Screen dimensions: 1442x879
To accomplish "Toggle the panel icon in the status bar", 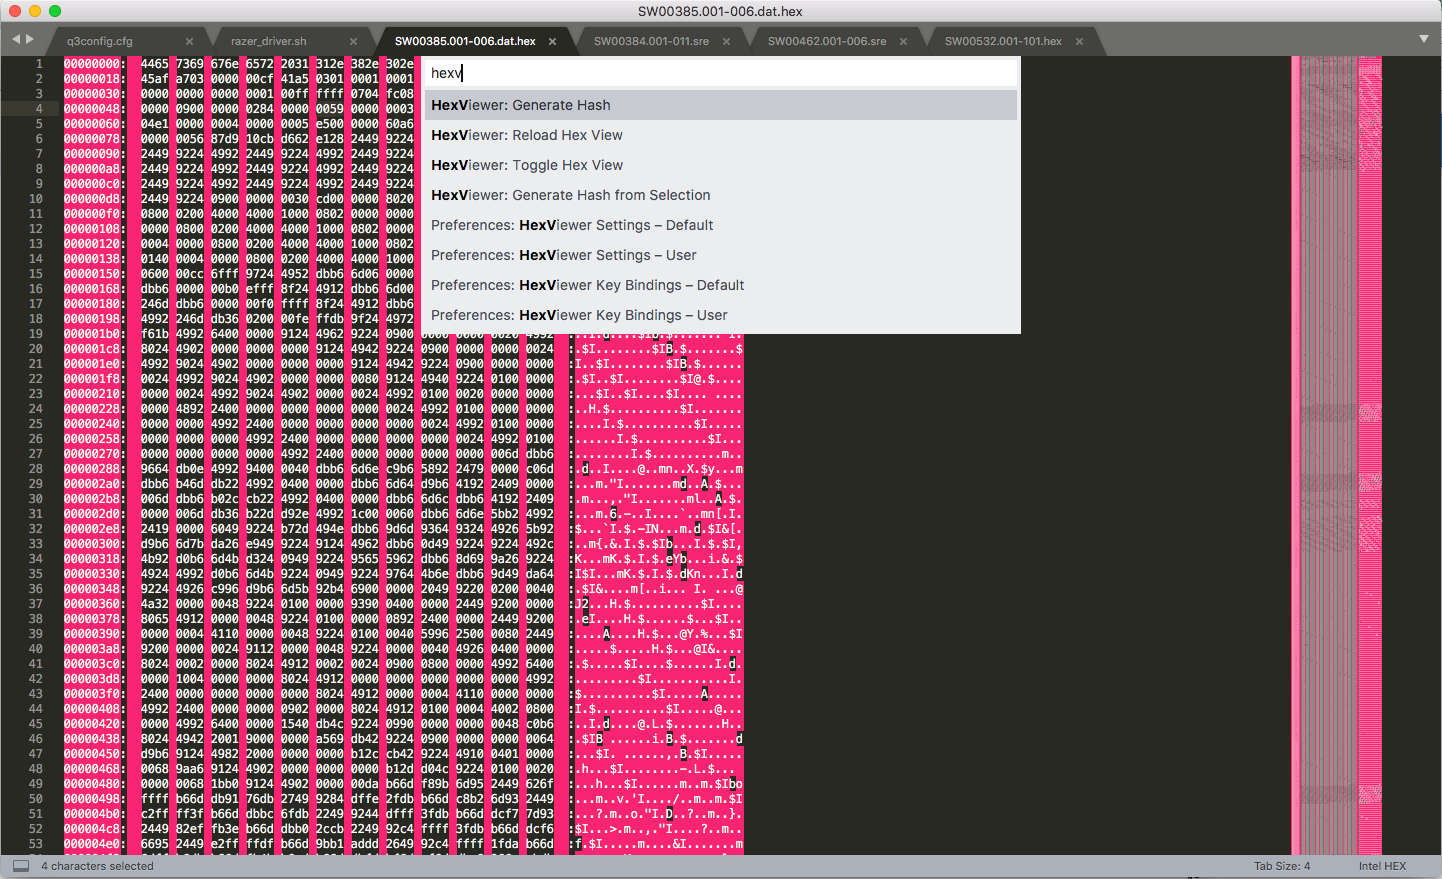I will pos(19,865).
